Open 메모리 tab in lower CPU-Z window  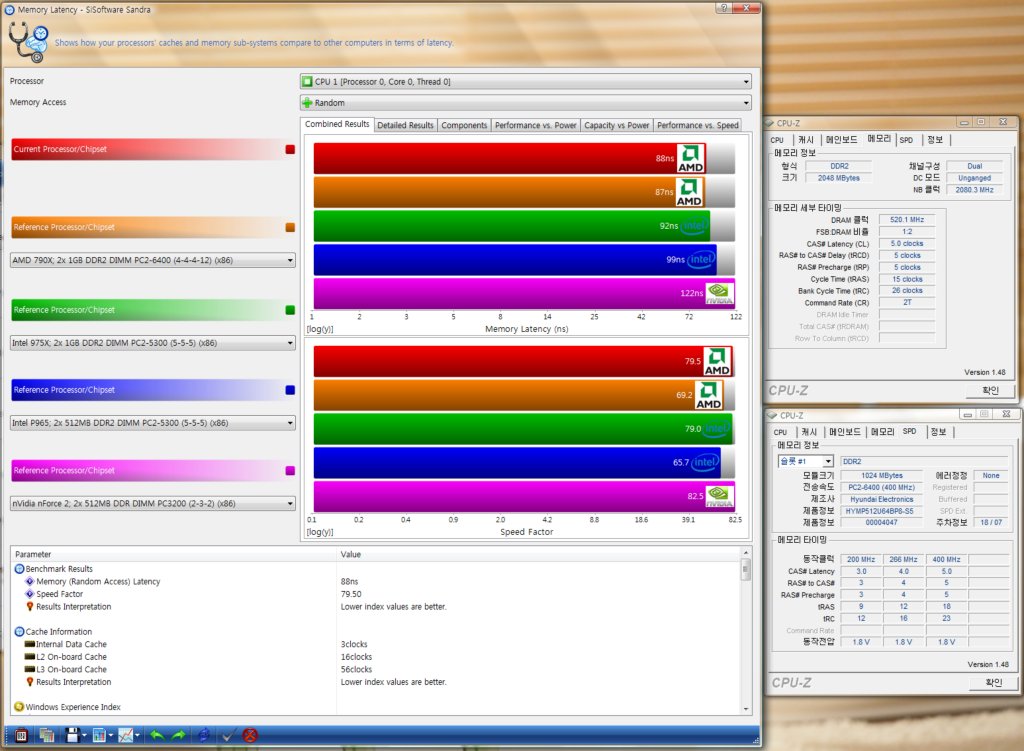click(882, 432)
